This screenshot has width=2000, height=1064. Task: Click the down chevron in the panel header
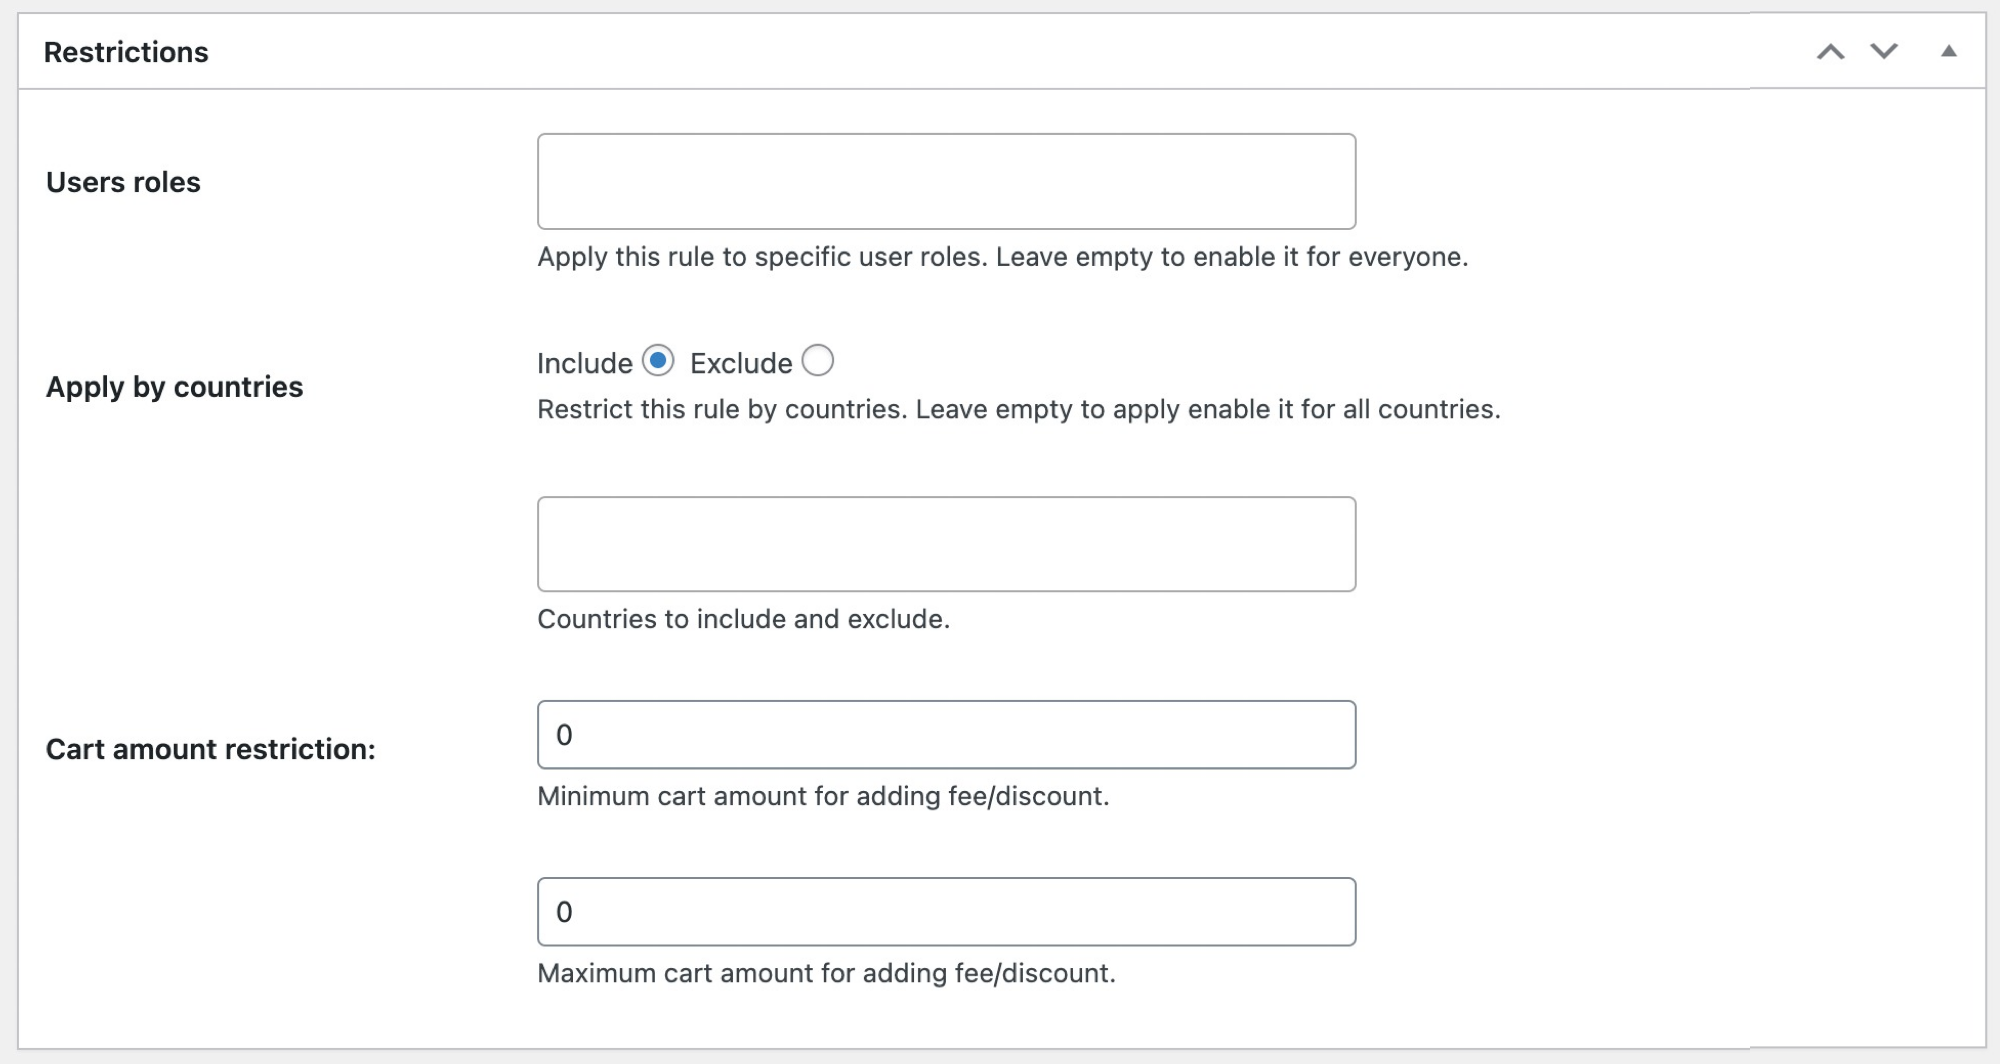1882,52
